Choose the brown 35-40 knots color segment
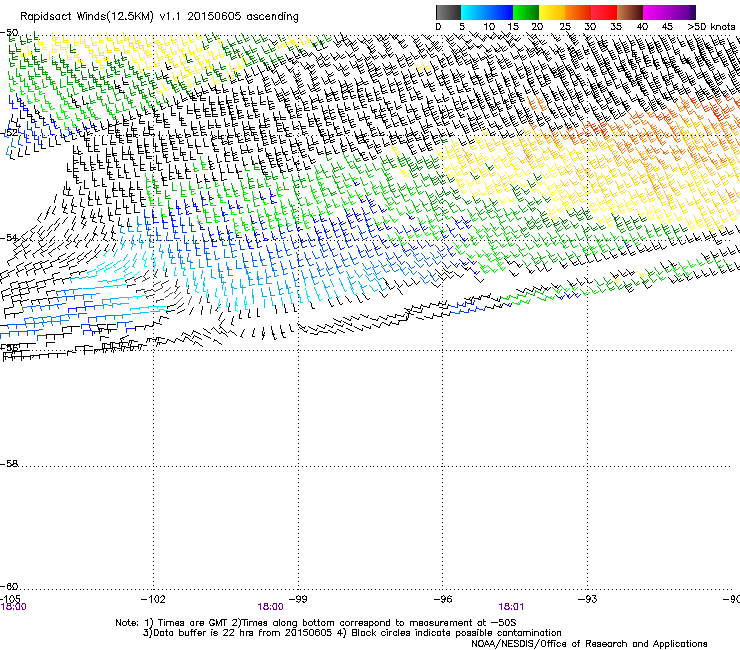 [x=630, y=12]
